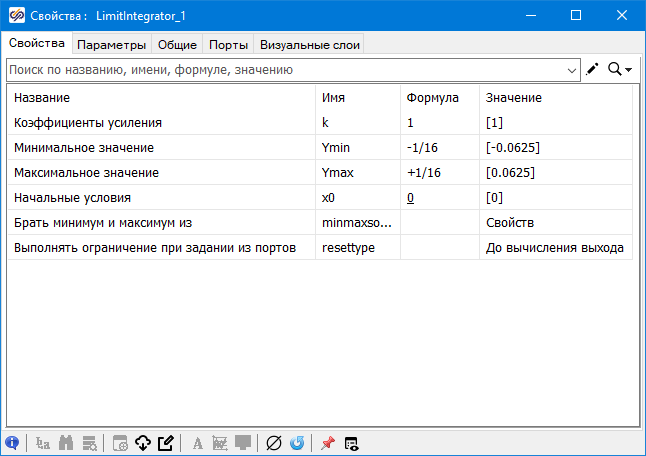Click the calendar clock icon in bottom toolbar
The width and height of the screenshot is (646, 456).
[x=119, y=443]
